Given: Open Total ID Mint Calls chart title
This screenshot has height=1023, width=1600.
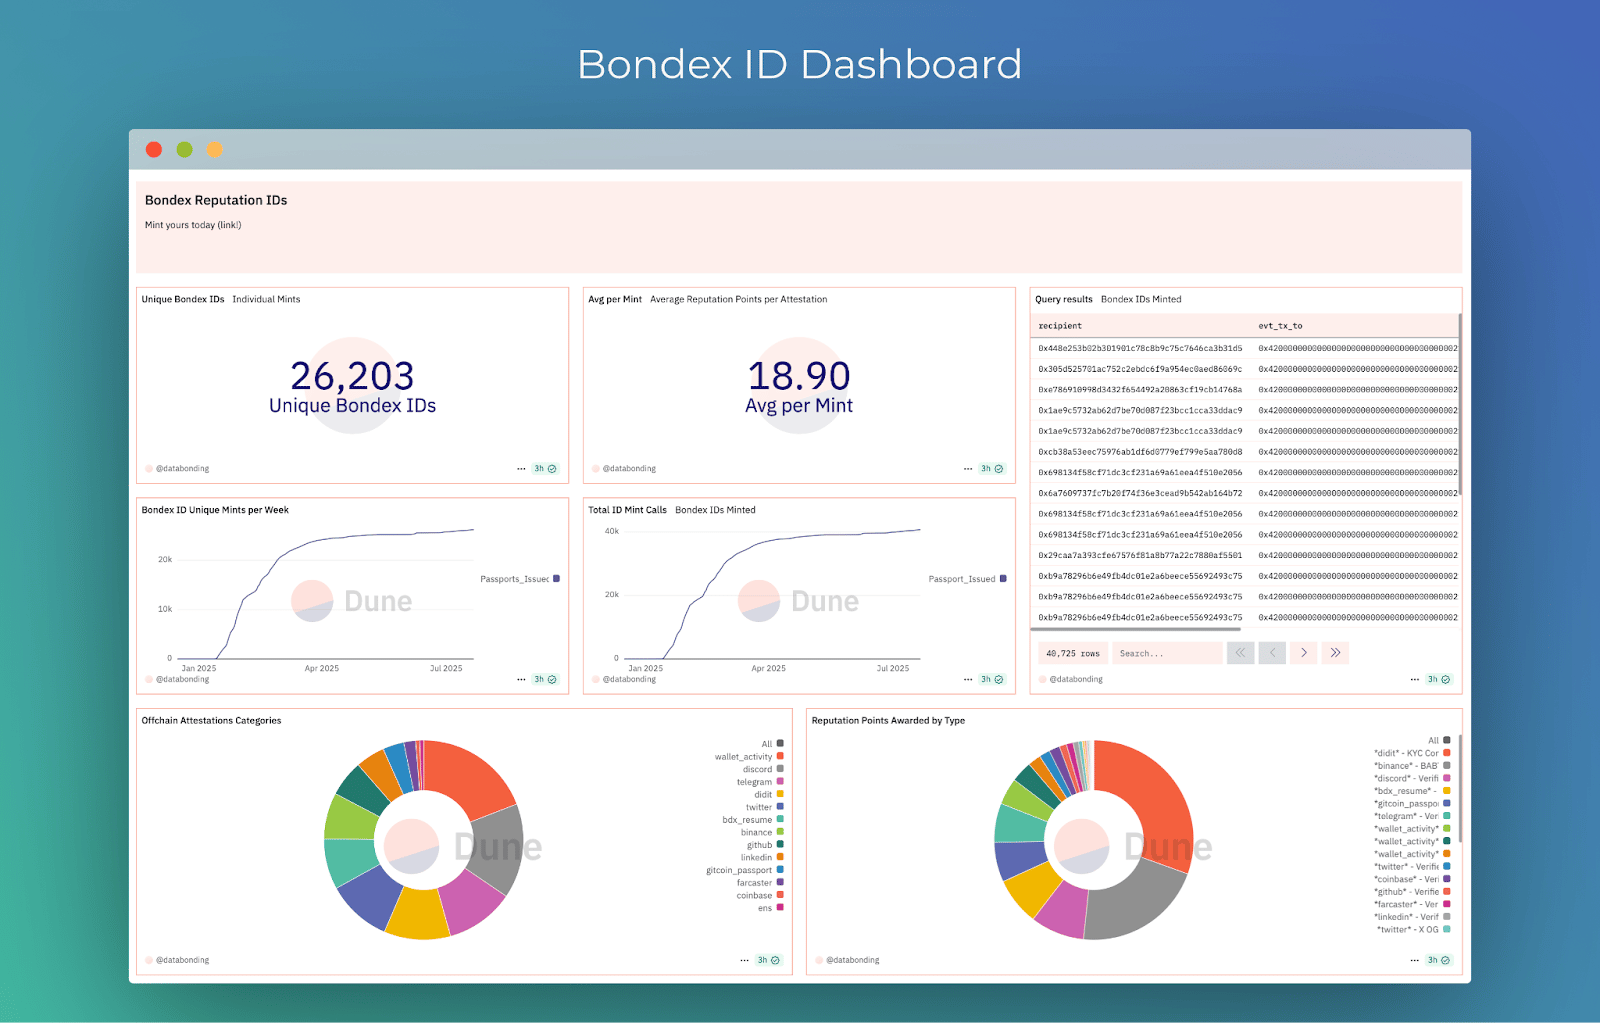Looking at the screenshot, I should coord(627,510).
